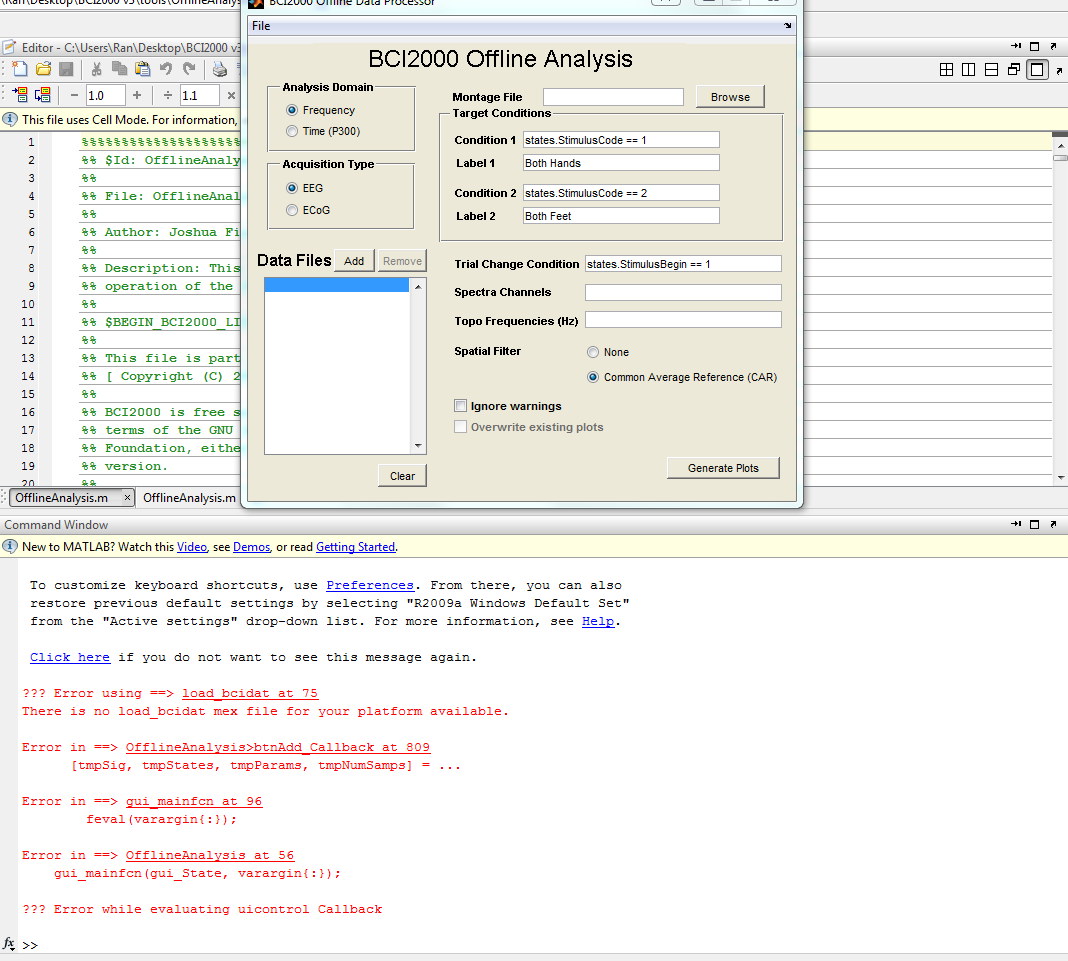Edit the Label 2 field showing Both Feet
Screen dimensions: 1068x961
(x=621, y=216)
